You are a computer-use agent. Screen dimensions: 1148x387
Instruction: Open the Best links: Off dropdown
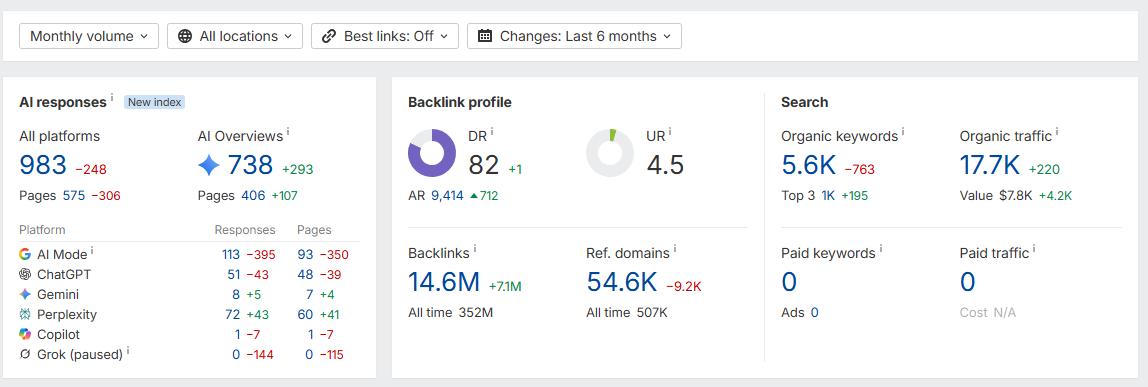pyautogui.click(x=385, y=36)
